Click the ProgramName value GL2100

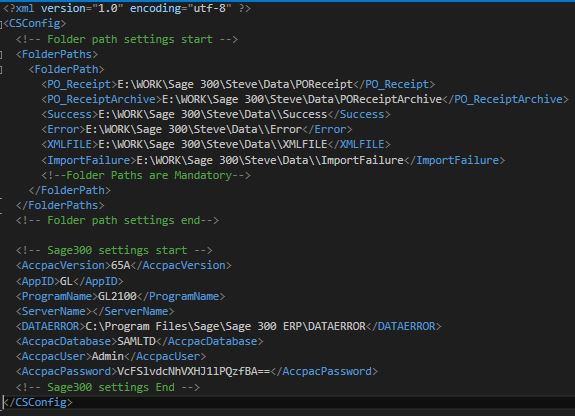coord(117,296)
